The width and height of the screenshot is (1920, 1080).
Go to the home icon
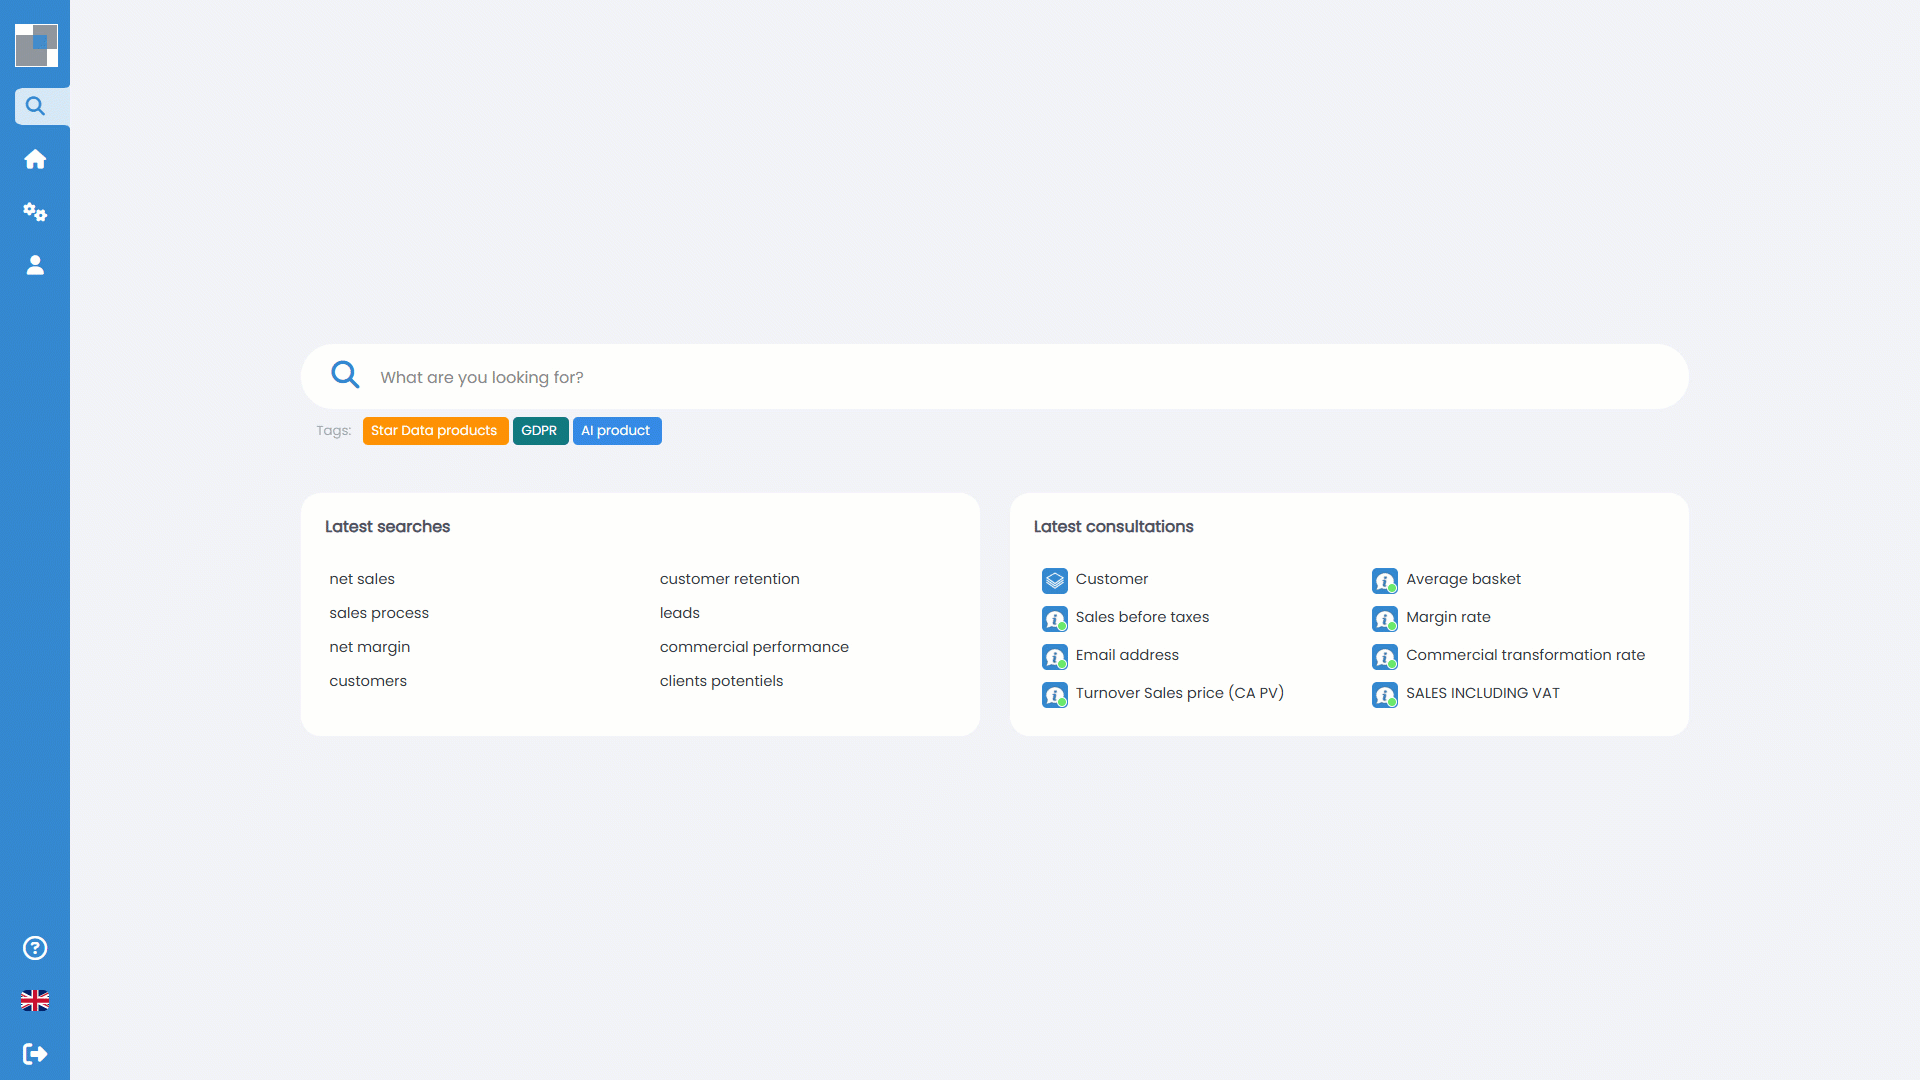point(35,159)
